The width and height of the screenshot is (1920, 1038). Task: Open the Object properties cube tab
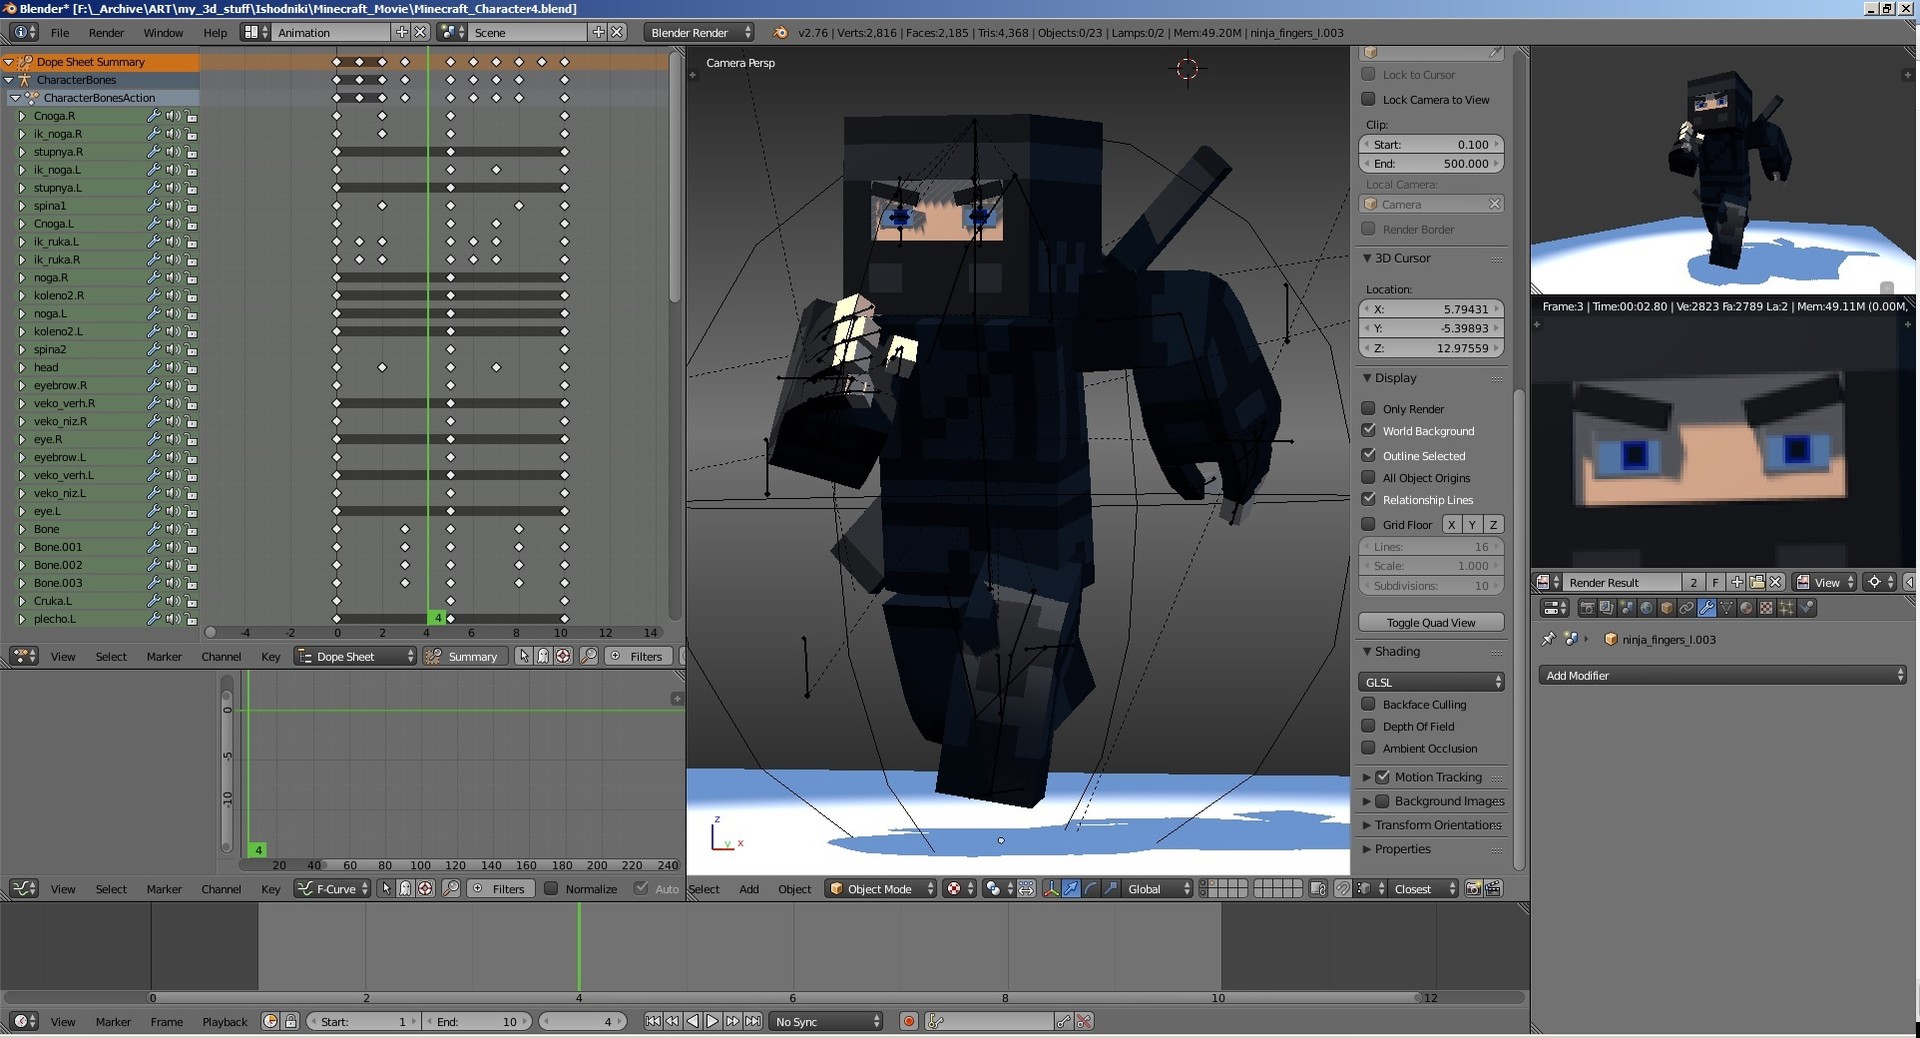1666,607
